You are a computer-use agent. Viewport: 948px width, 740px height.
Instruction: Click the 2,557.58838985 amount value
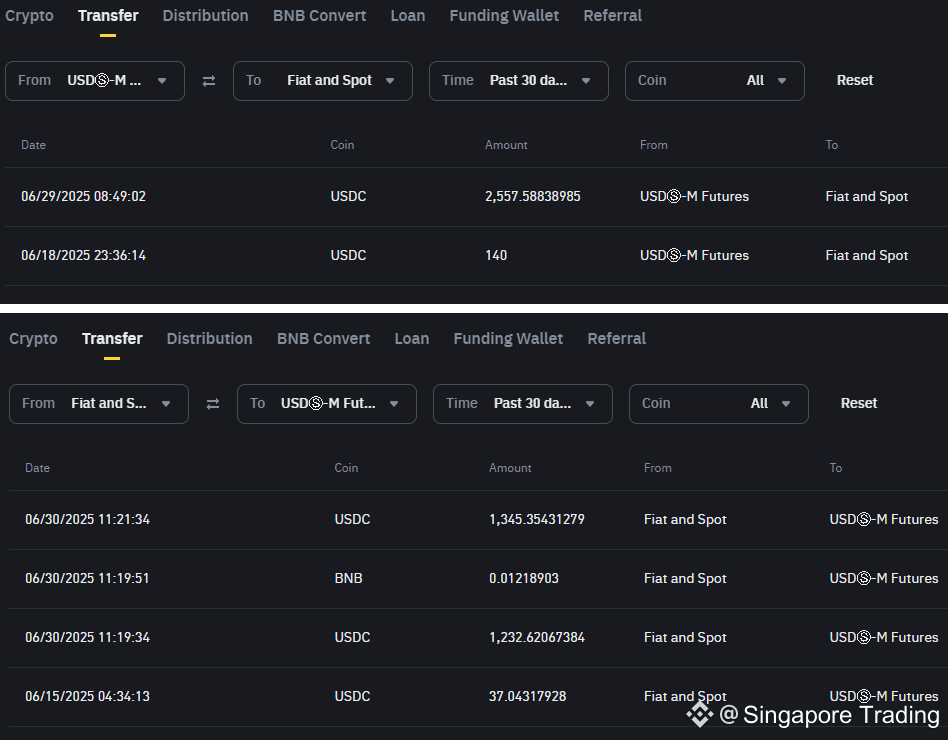pos(532,197)
